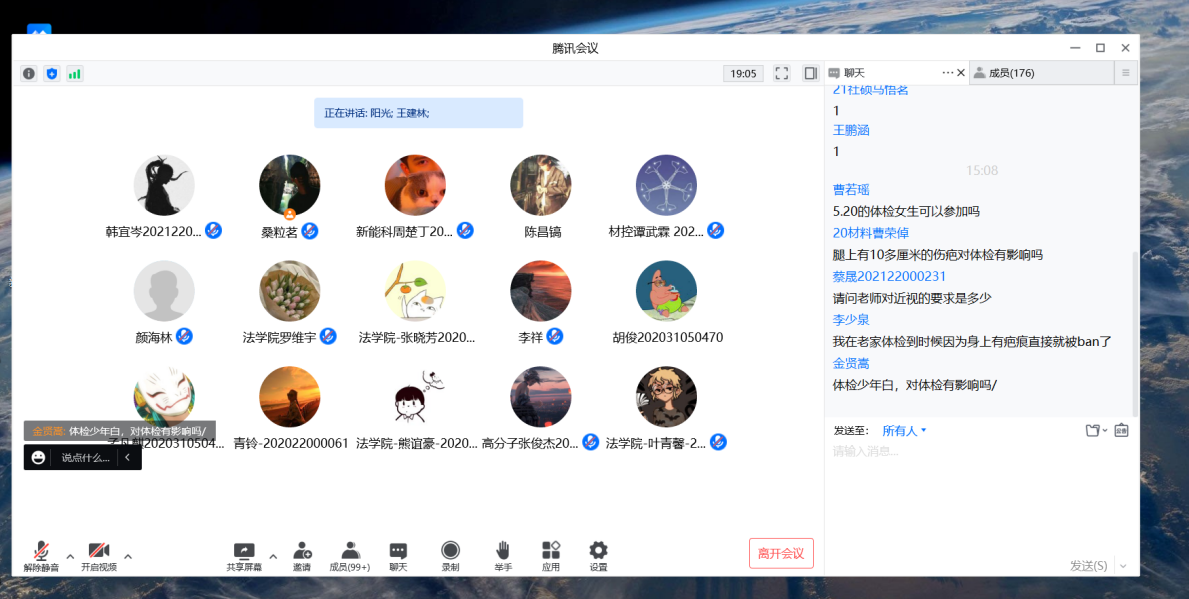
Task: Enter full screen mode icon
Action: [782, 73]
